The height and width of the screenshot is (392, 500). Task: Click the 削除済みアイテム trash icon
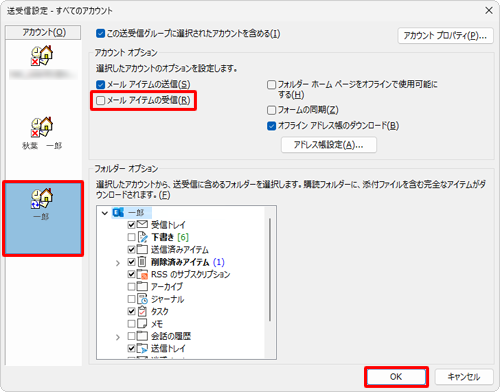(142, 261)
